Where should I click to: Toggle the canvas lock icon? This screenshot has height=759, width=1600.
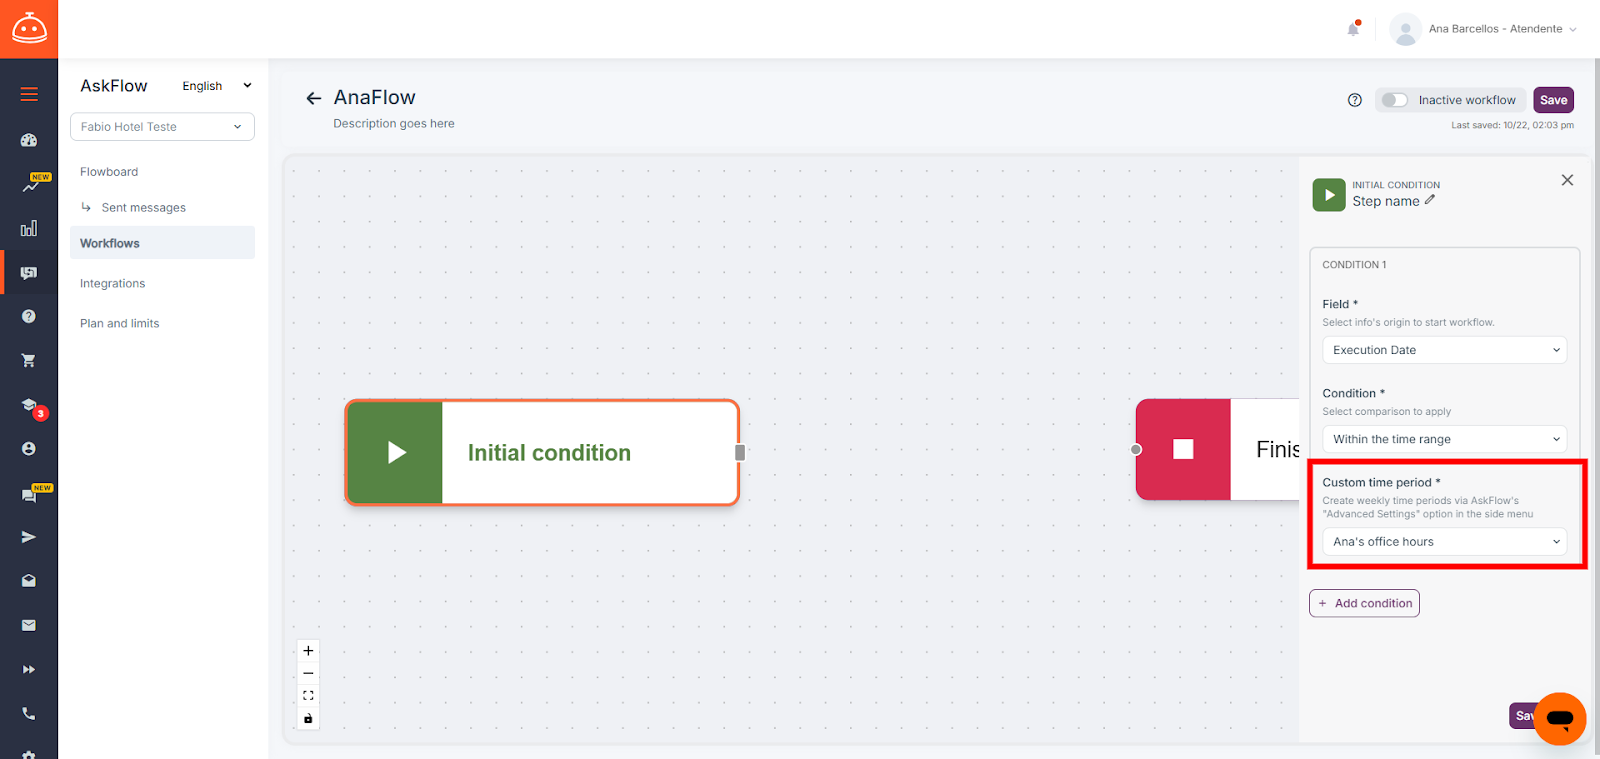click(x=308, y=719)
